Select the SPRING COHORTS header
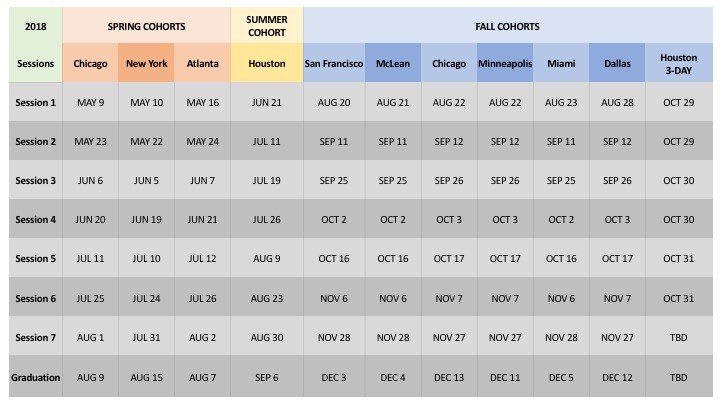 click(x=146, y=25)
